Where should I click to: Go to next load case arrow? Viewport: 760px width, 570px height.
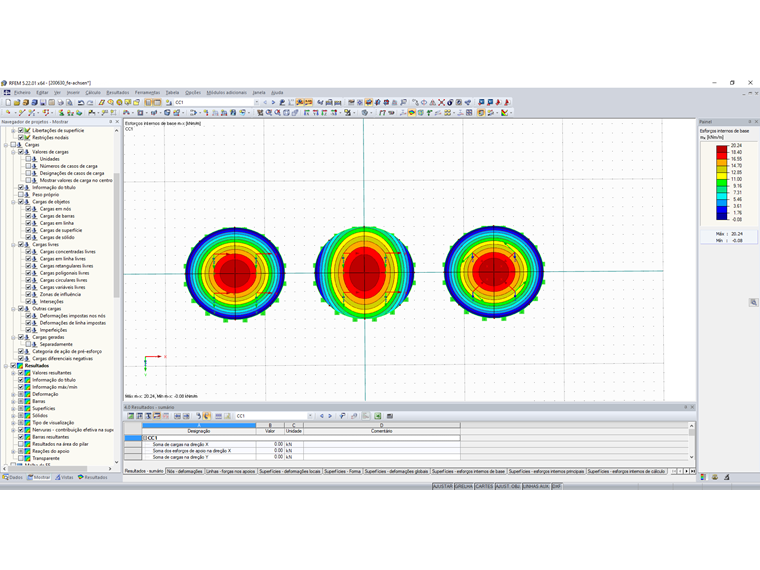point(273,102)
